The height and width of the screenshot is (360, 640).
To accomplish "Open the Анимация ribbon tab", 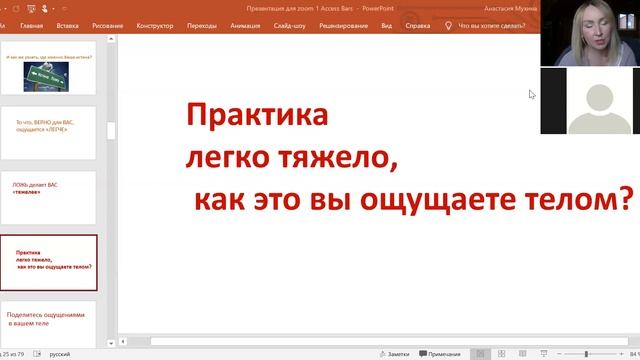I will [x=245, y=26].
